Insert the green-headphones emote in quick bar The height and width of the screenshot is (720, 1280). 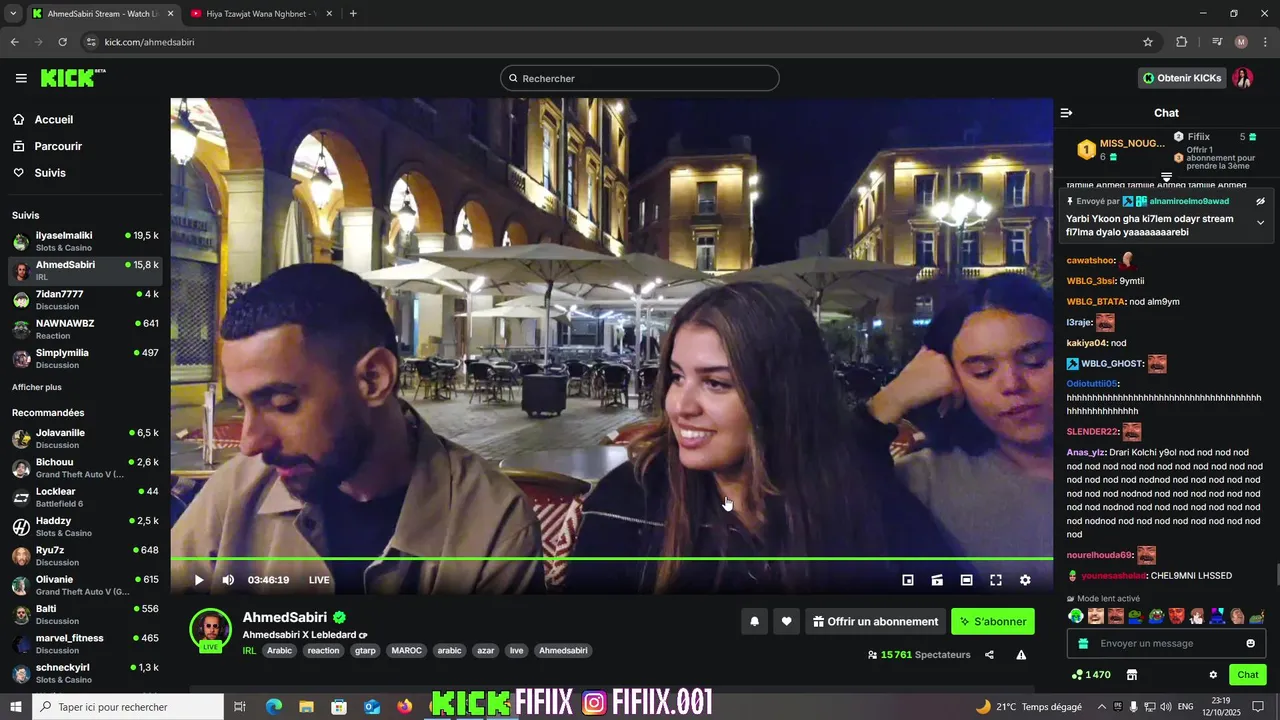point(1076,616)
